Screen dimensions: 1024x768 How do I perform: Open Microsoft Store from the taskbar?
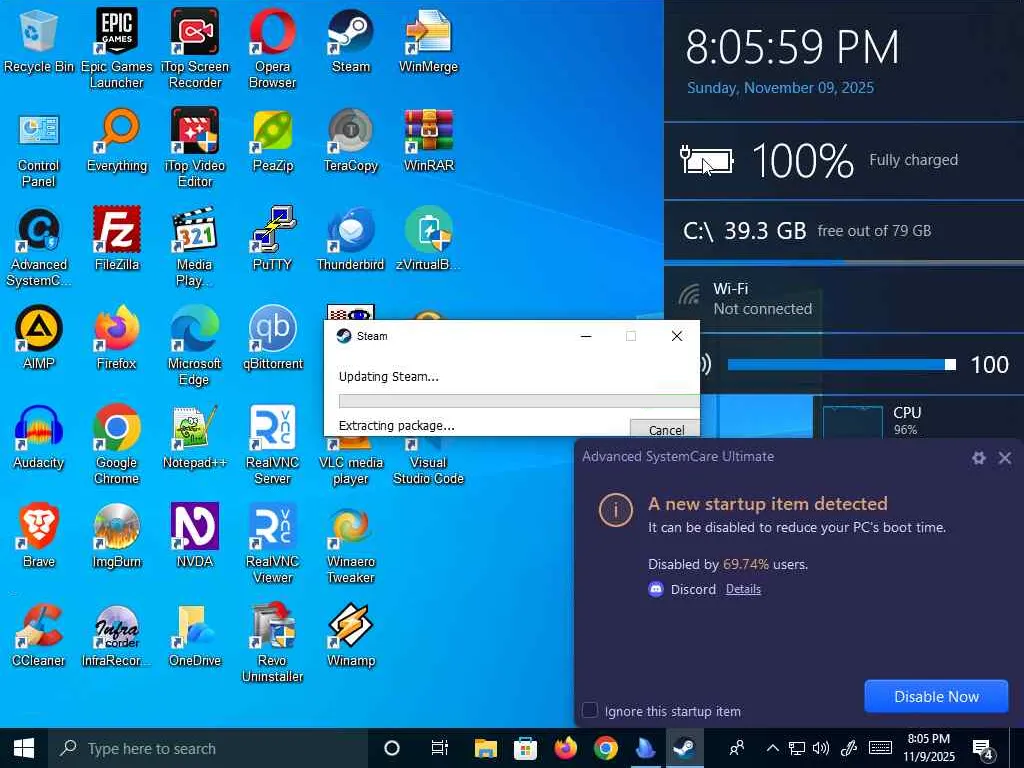[x=525, y=748]
